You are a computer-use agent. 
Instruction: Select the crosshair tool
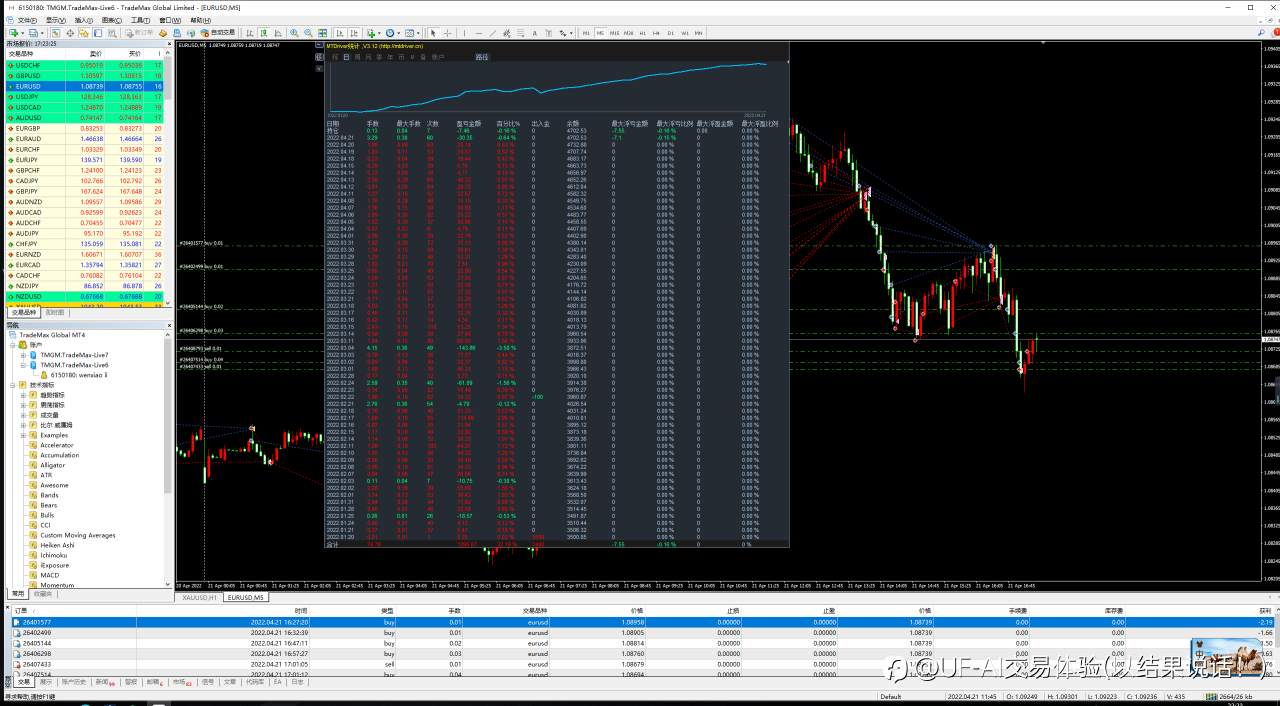tap(447, 33)
